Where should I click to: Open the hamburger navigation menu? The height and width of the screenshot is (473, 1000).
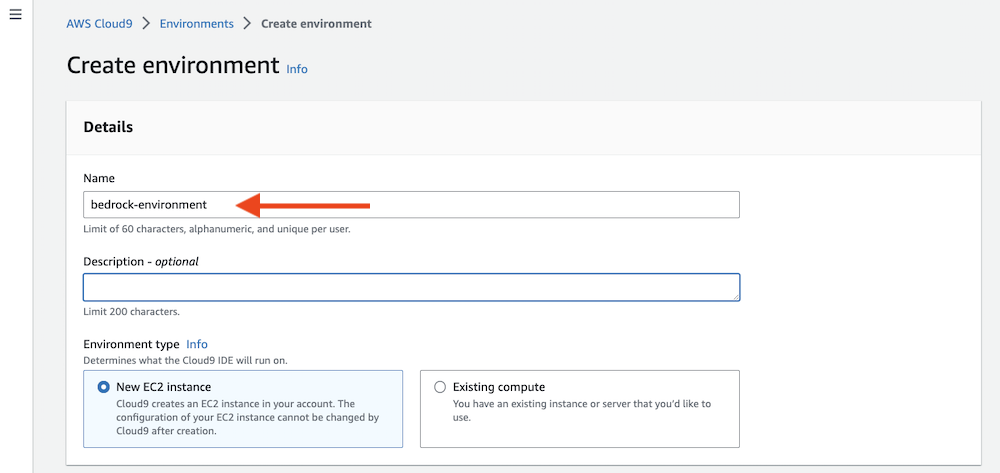pos(15,16)
